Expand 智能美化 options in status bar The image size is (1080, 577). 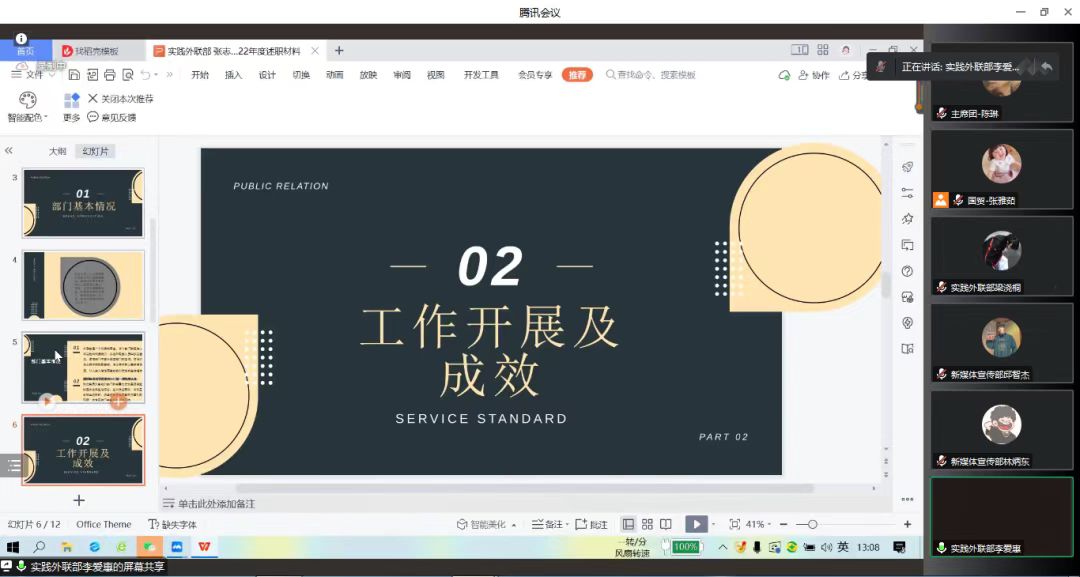click(487, 524)
